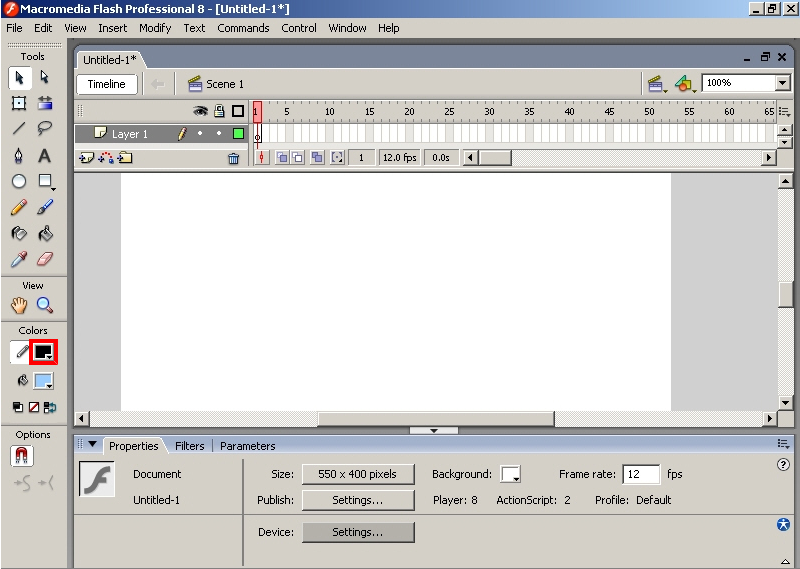Select the Gradient Transform tool
The image size is (800, 569).
(45, 104)
